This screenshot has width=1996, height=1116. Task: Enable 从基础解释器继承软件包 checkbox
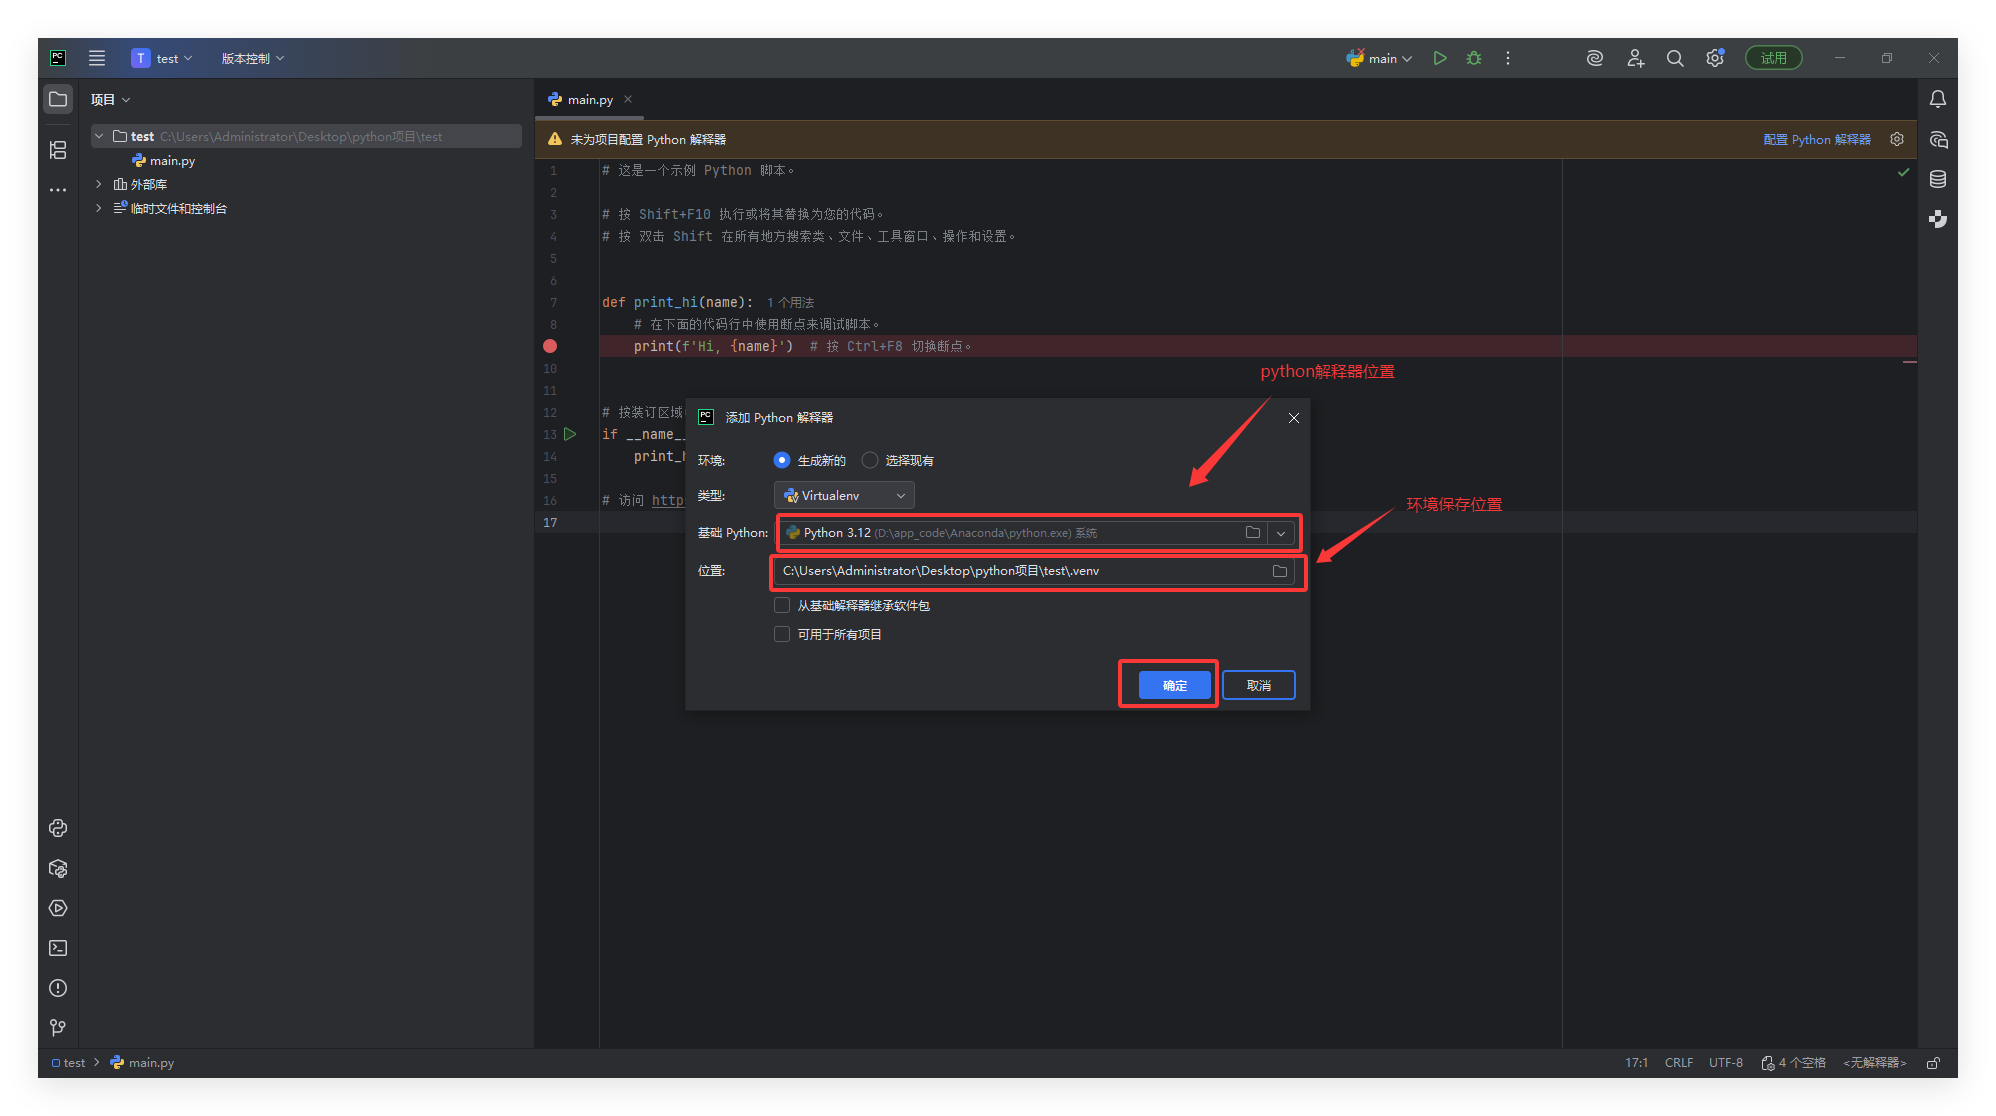pos(782,605)
